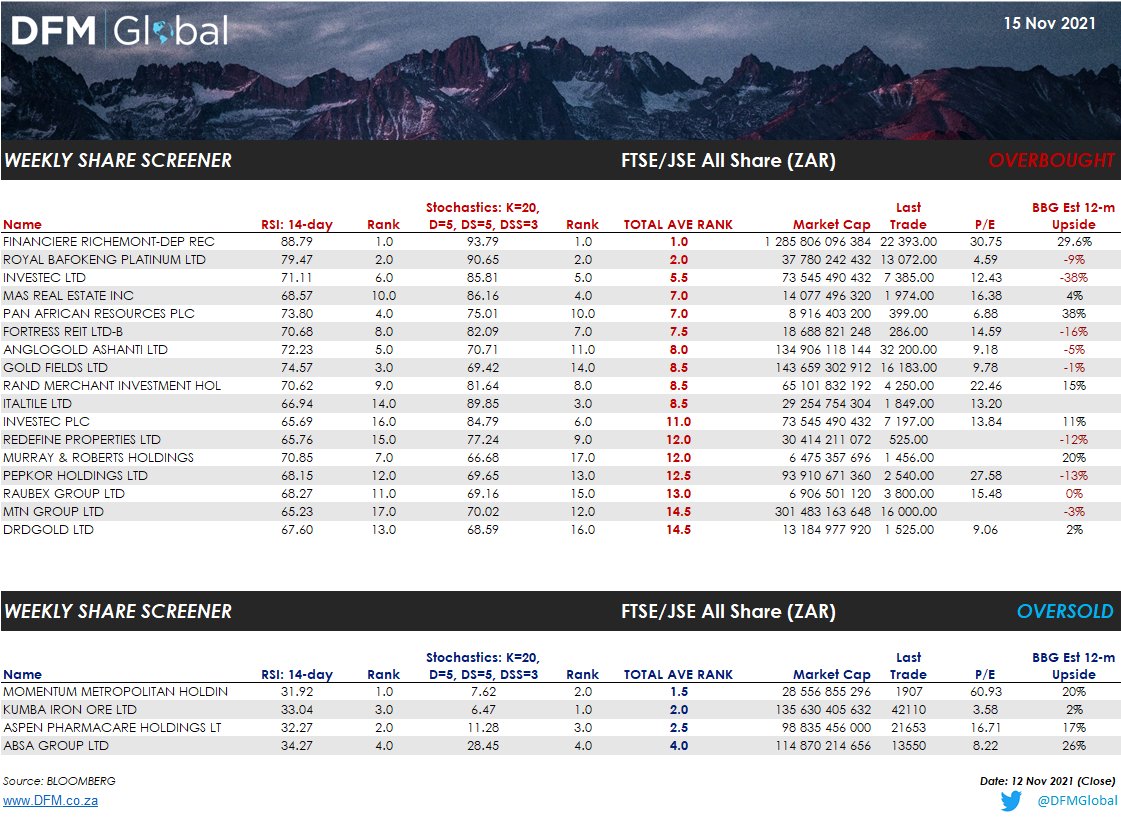Image resolution: width=1121 pixels, height=827 pixels.
Task: Click oversold BBG Est 12-m Upside header
Action: tap(1073, 665)
